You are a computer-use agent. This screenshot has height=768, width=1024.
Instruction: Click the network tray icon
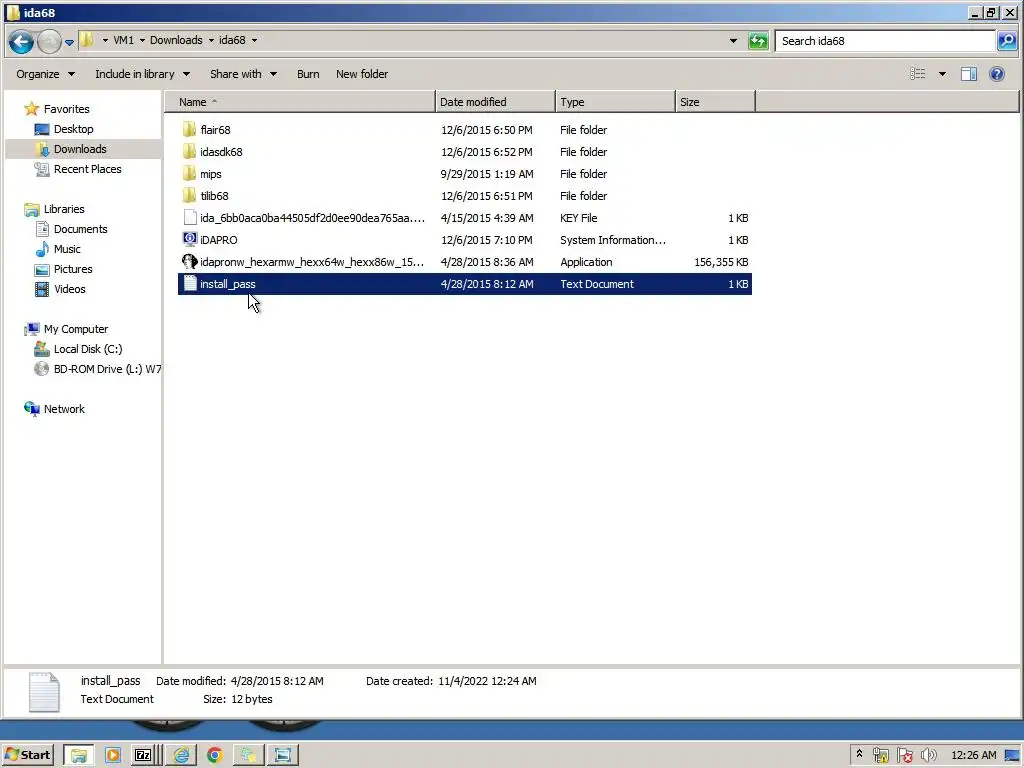[880, 755]
